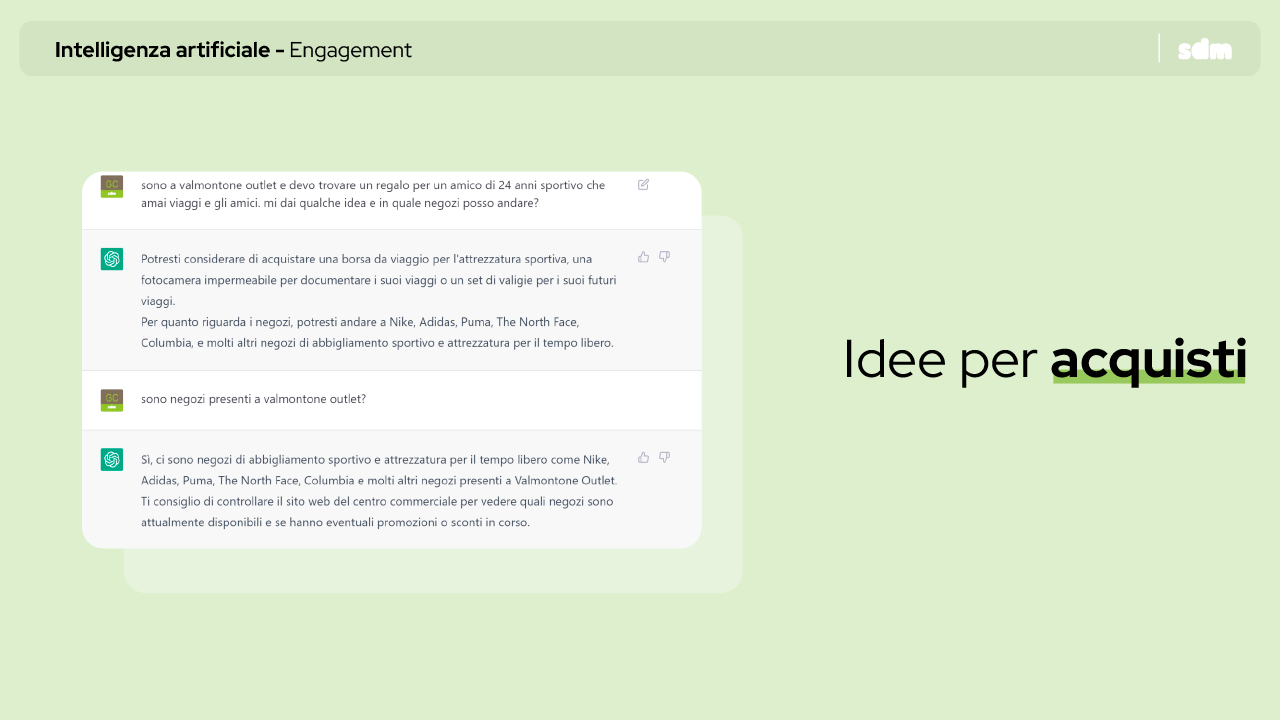Click the "Idee per" heading text

pyautogui.click(x=940, y=360)
